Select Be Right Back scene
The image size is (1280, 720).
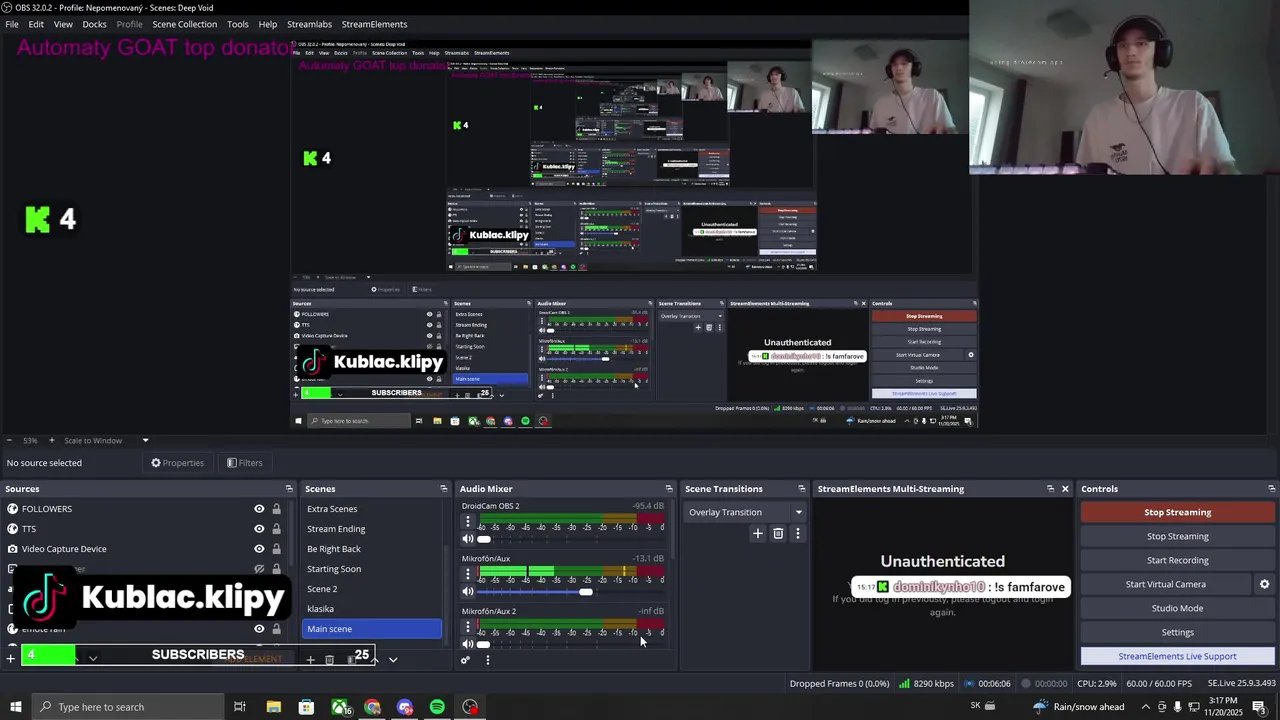(x=372, y=549)
